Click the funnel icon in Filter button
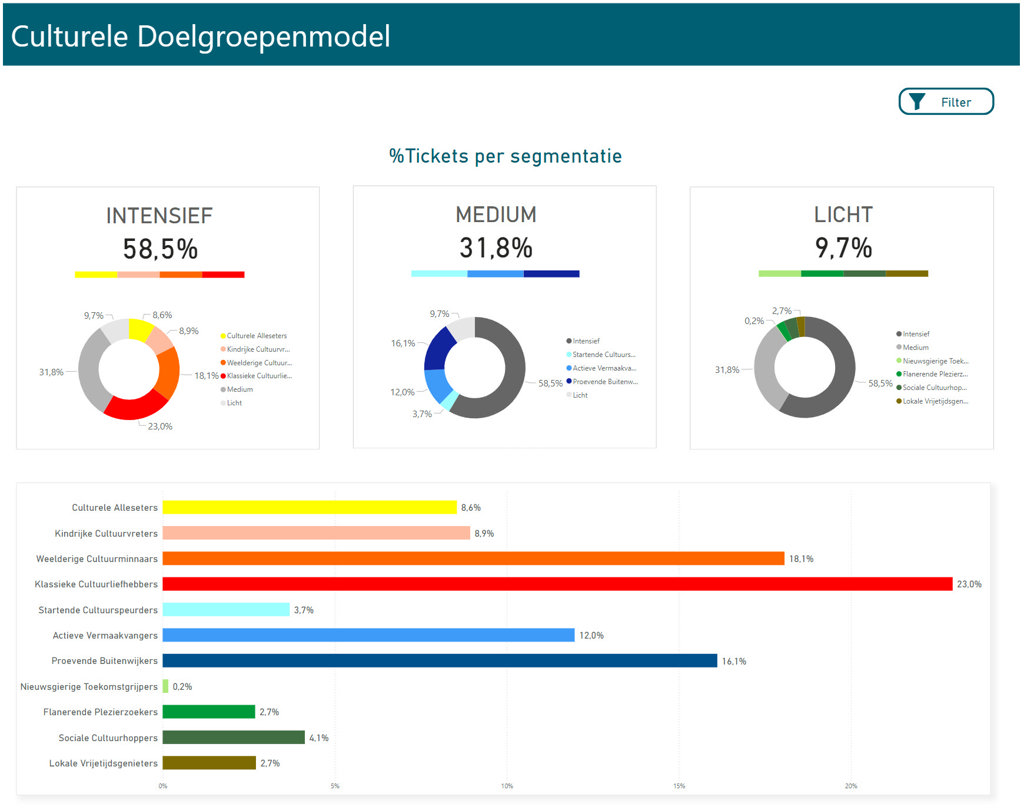This screenshot has height=812, width=1024. (x=917, y=102)
